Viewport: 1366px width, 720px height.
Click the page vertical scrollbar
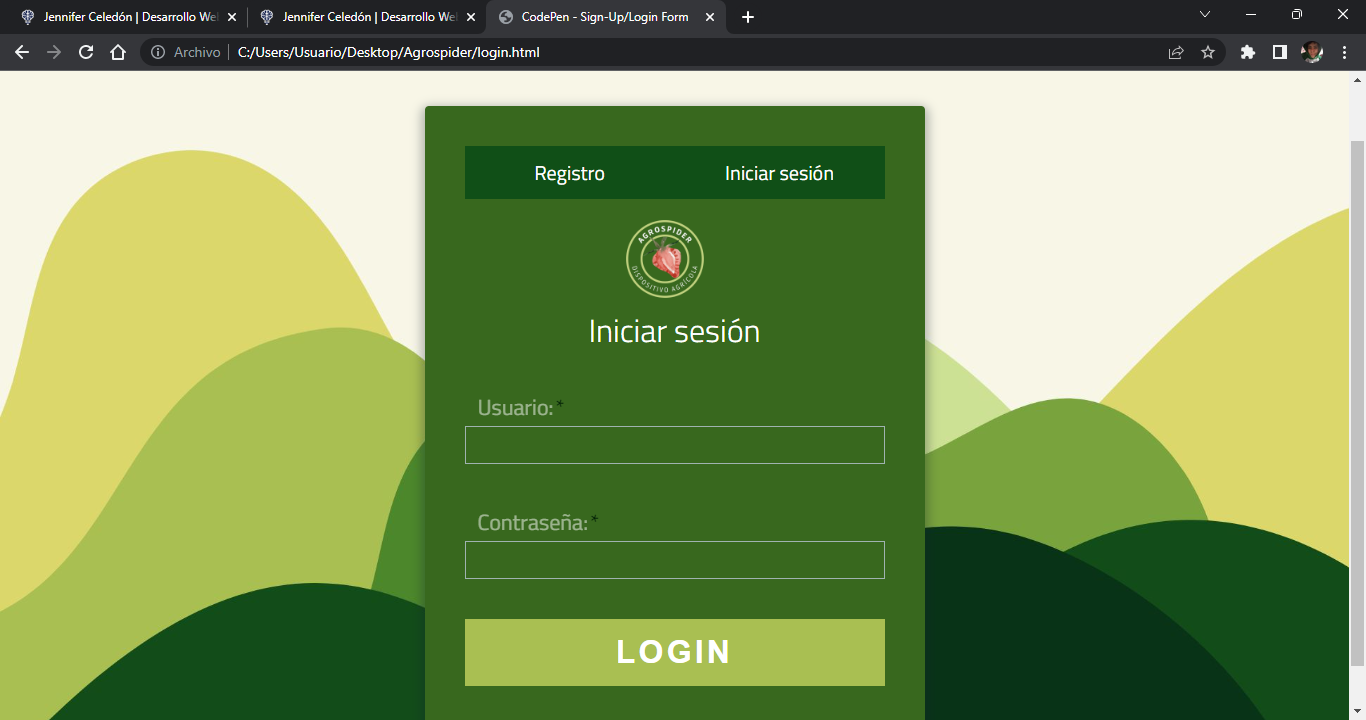pos(1357,400)
